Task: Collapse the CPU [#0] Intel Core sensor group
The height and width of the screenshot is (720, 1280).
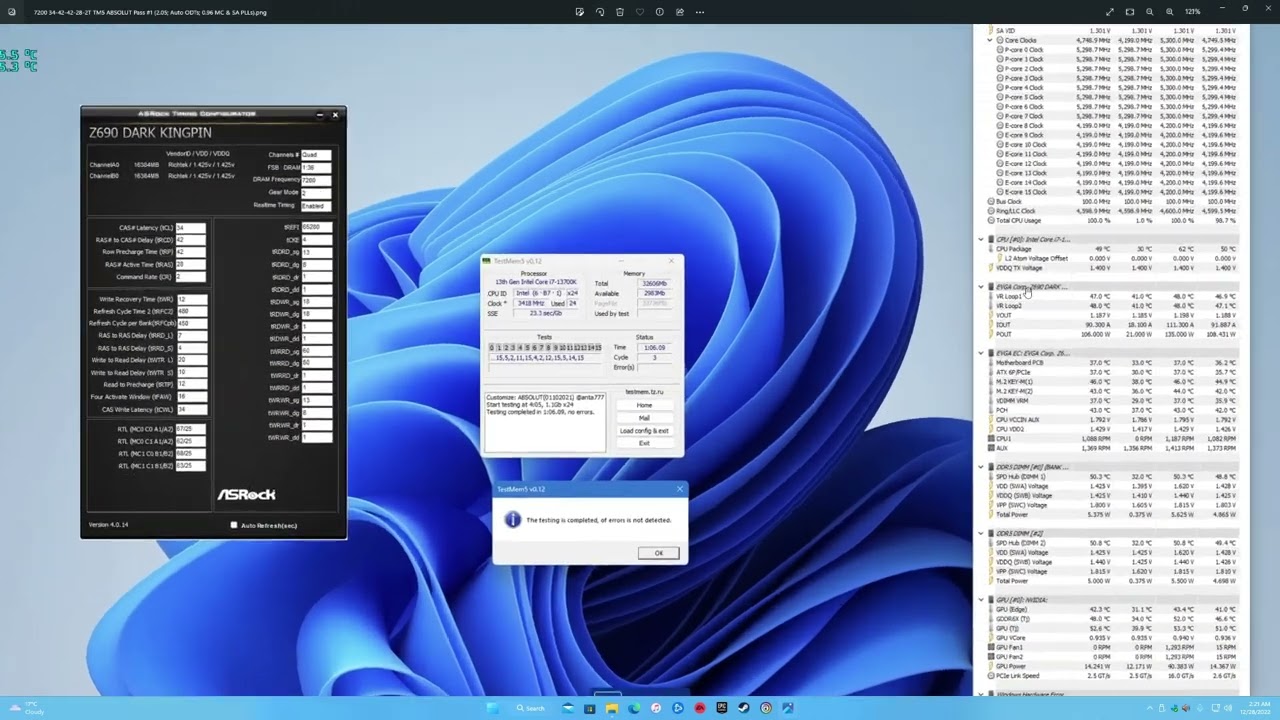Action: [x=981, y=239]
